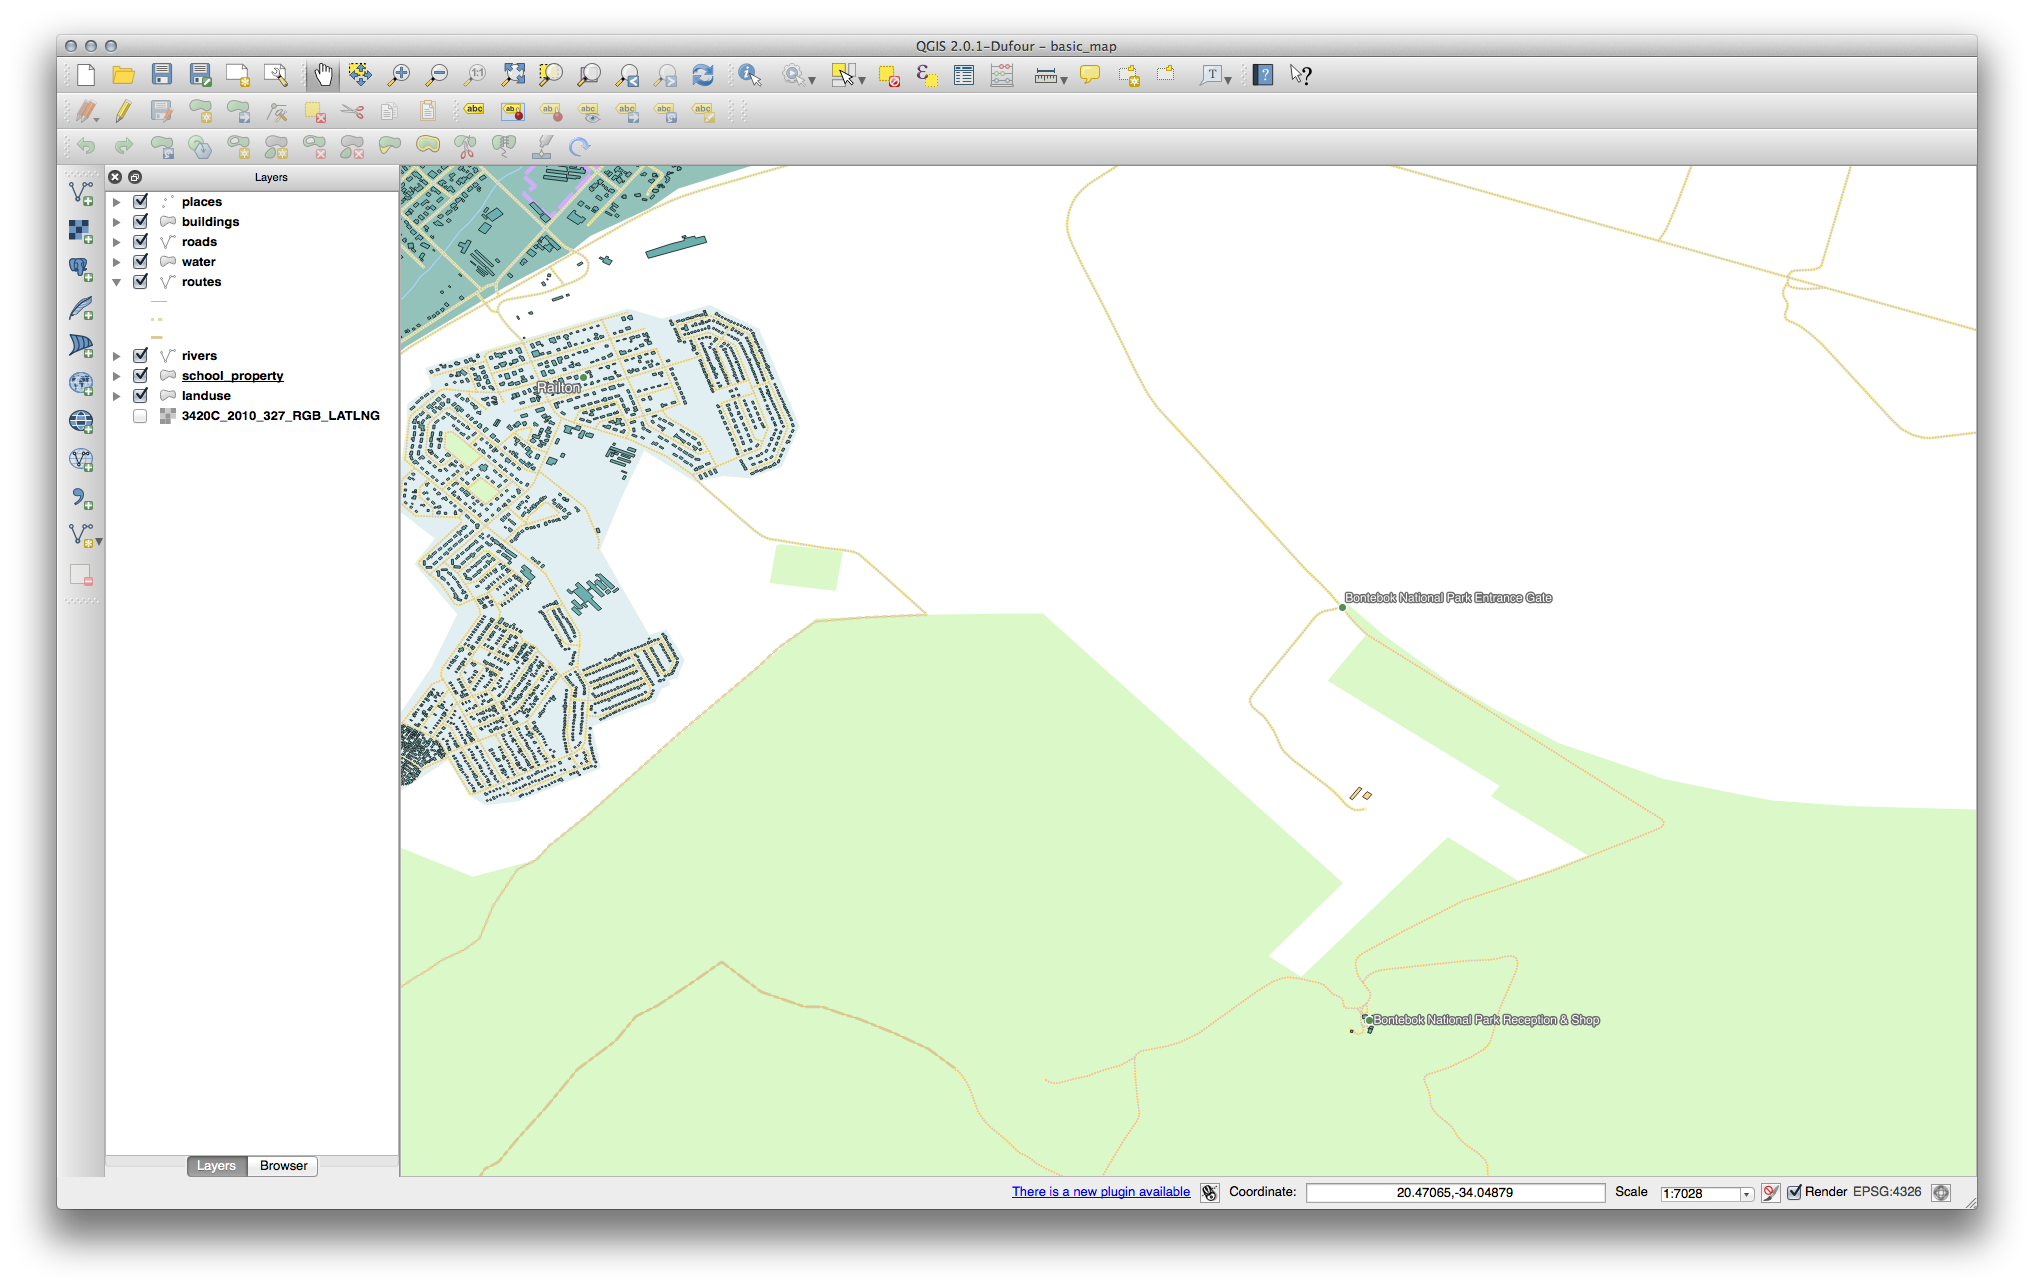
Task: Select the Pan Map hand tool
Action: [323, 75]
